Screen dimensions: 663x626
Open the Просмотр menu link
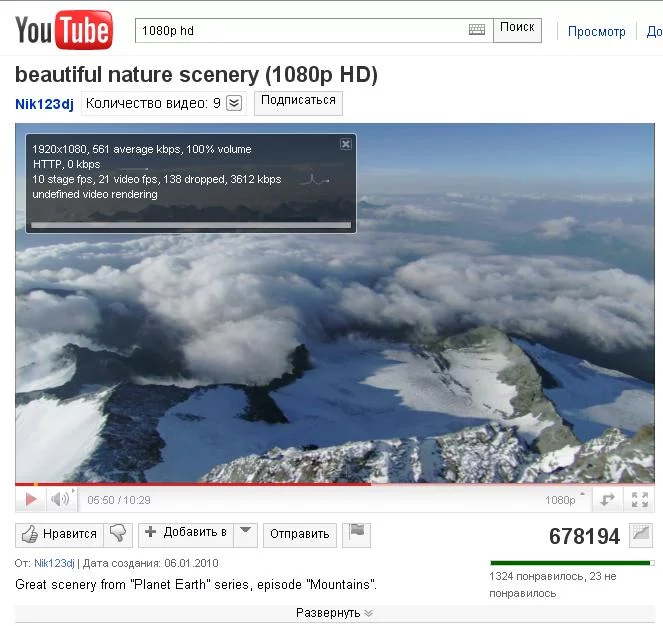coord(596,31)
